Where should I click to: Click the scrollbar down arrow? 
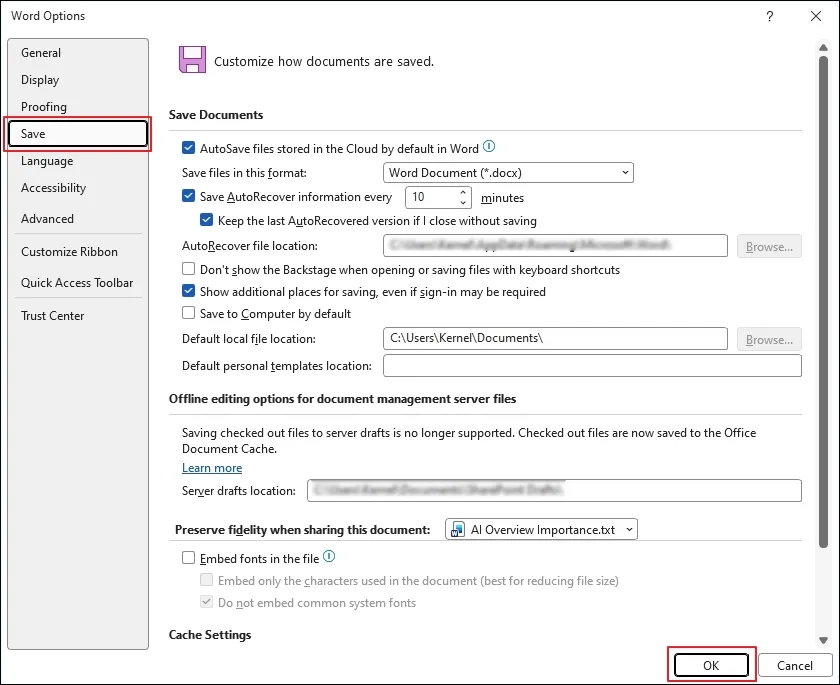(x=823, y=641)
